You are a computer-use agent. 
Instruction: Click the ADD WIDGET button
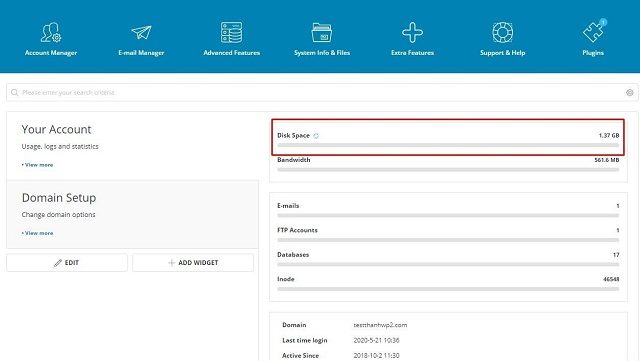point(193,263)
